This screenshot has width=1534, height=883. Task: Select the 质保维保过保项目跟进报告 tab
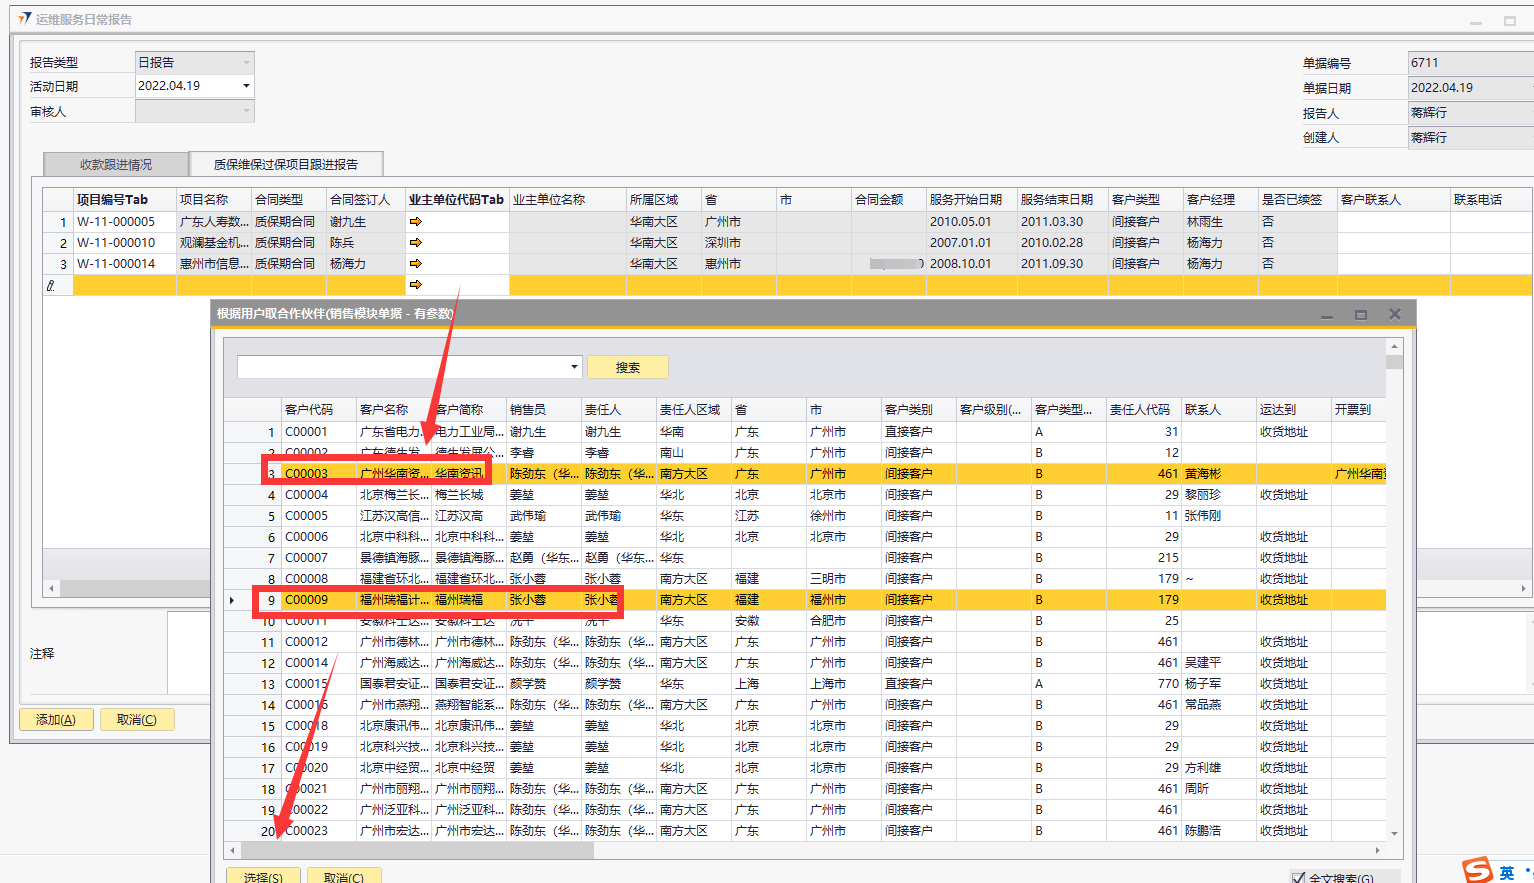point(285,164)
